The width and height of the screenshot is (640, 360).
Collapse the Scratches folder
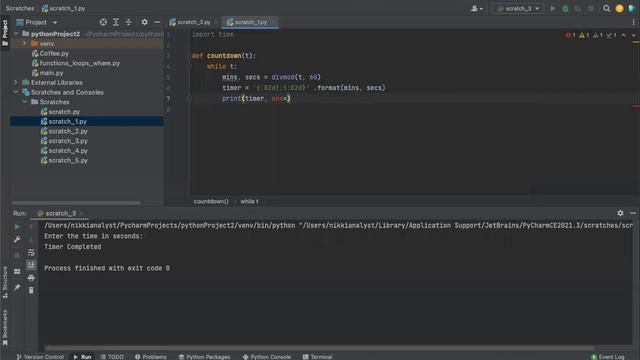pos(24,102)
